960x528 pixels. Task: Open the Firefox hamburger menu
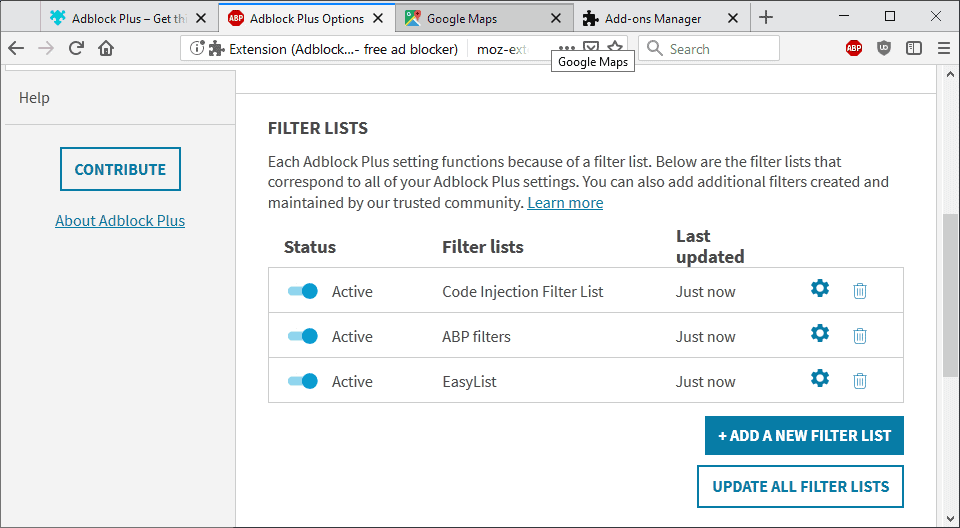[x=943, y=48]
